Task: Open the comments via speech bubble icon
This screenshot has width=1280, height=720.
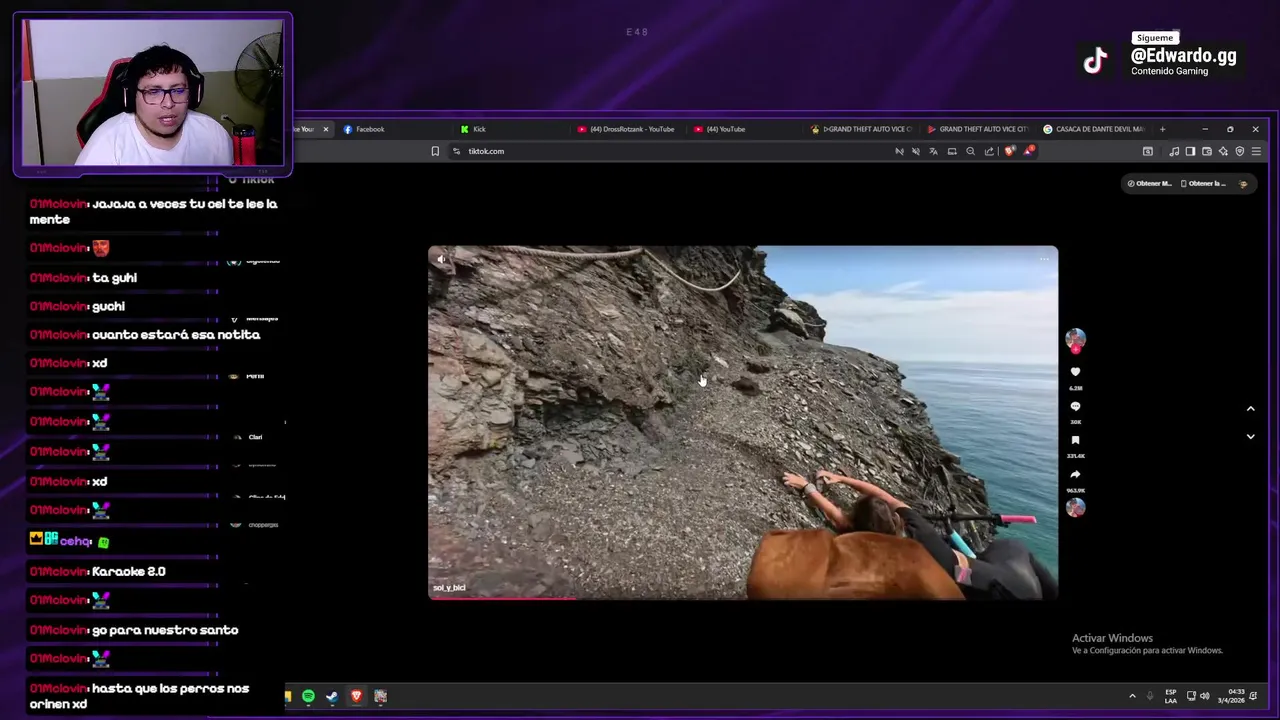Action: [x=1075, y=406]
